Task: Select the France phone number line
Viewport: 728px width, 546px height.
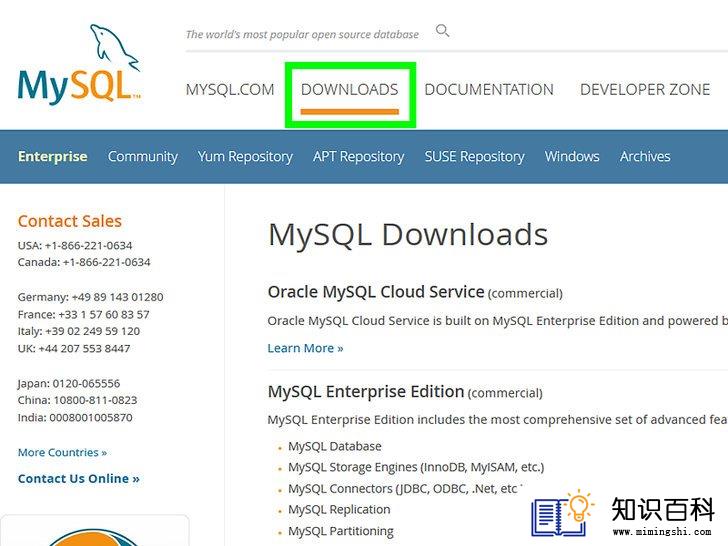Action: [84, 314]
